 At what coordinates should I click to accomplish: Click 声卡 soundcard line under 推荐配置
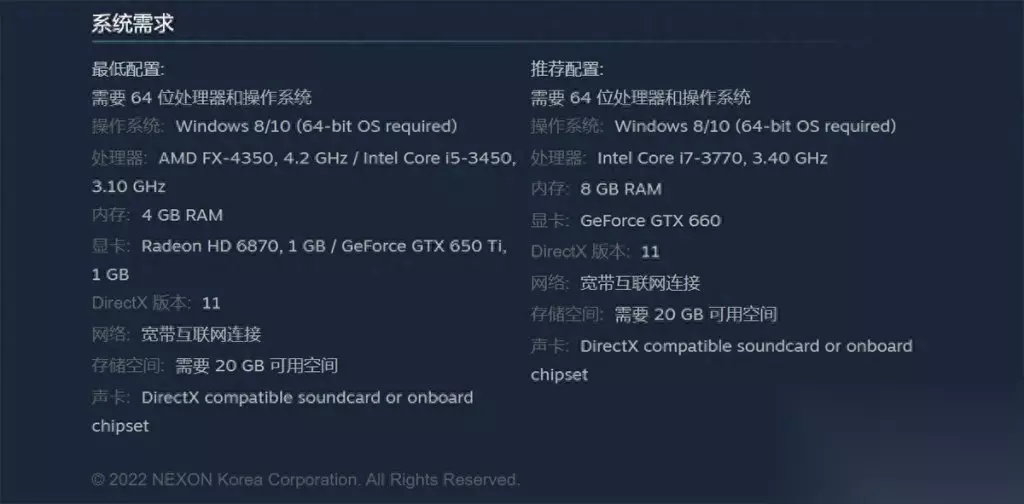721,346
